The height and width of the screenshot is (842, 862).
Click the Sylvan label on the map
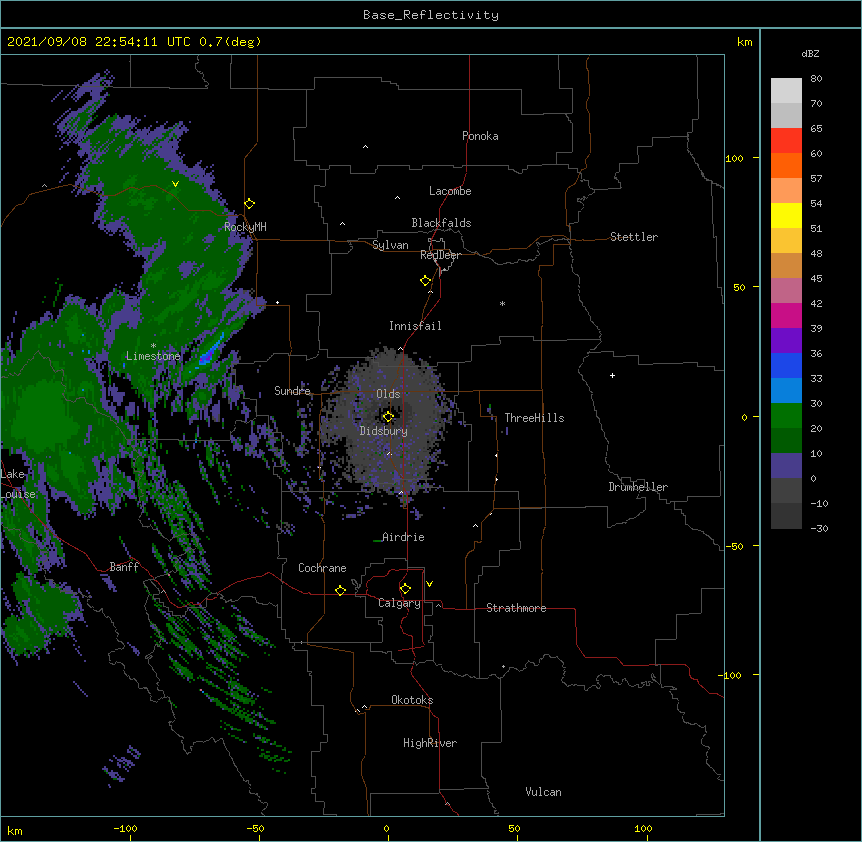coord(390,245)
